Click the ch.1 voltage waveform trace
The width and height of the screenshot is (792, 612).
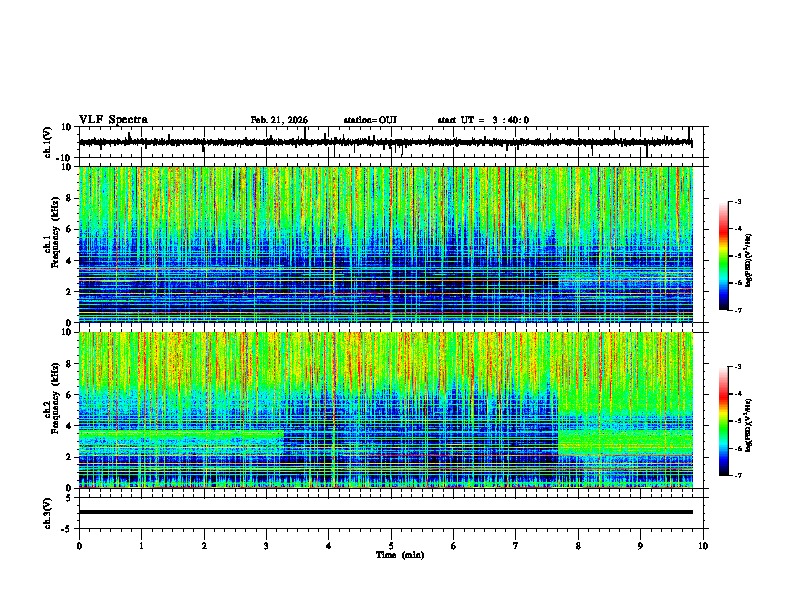tap(385, 142)
